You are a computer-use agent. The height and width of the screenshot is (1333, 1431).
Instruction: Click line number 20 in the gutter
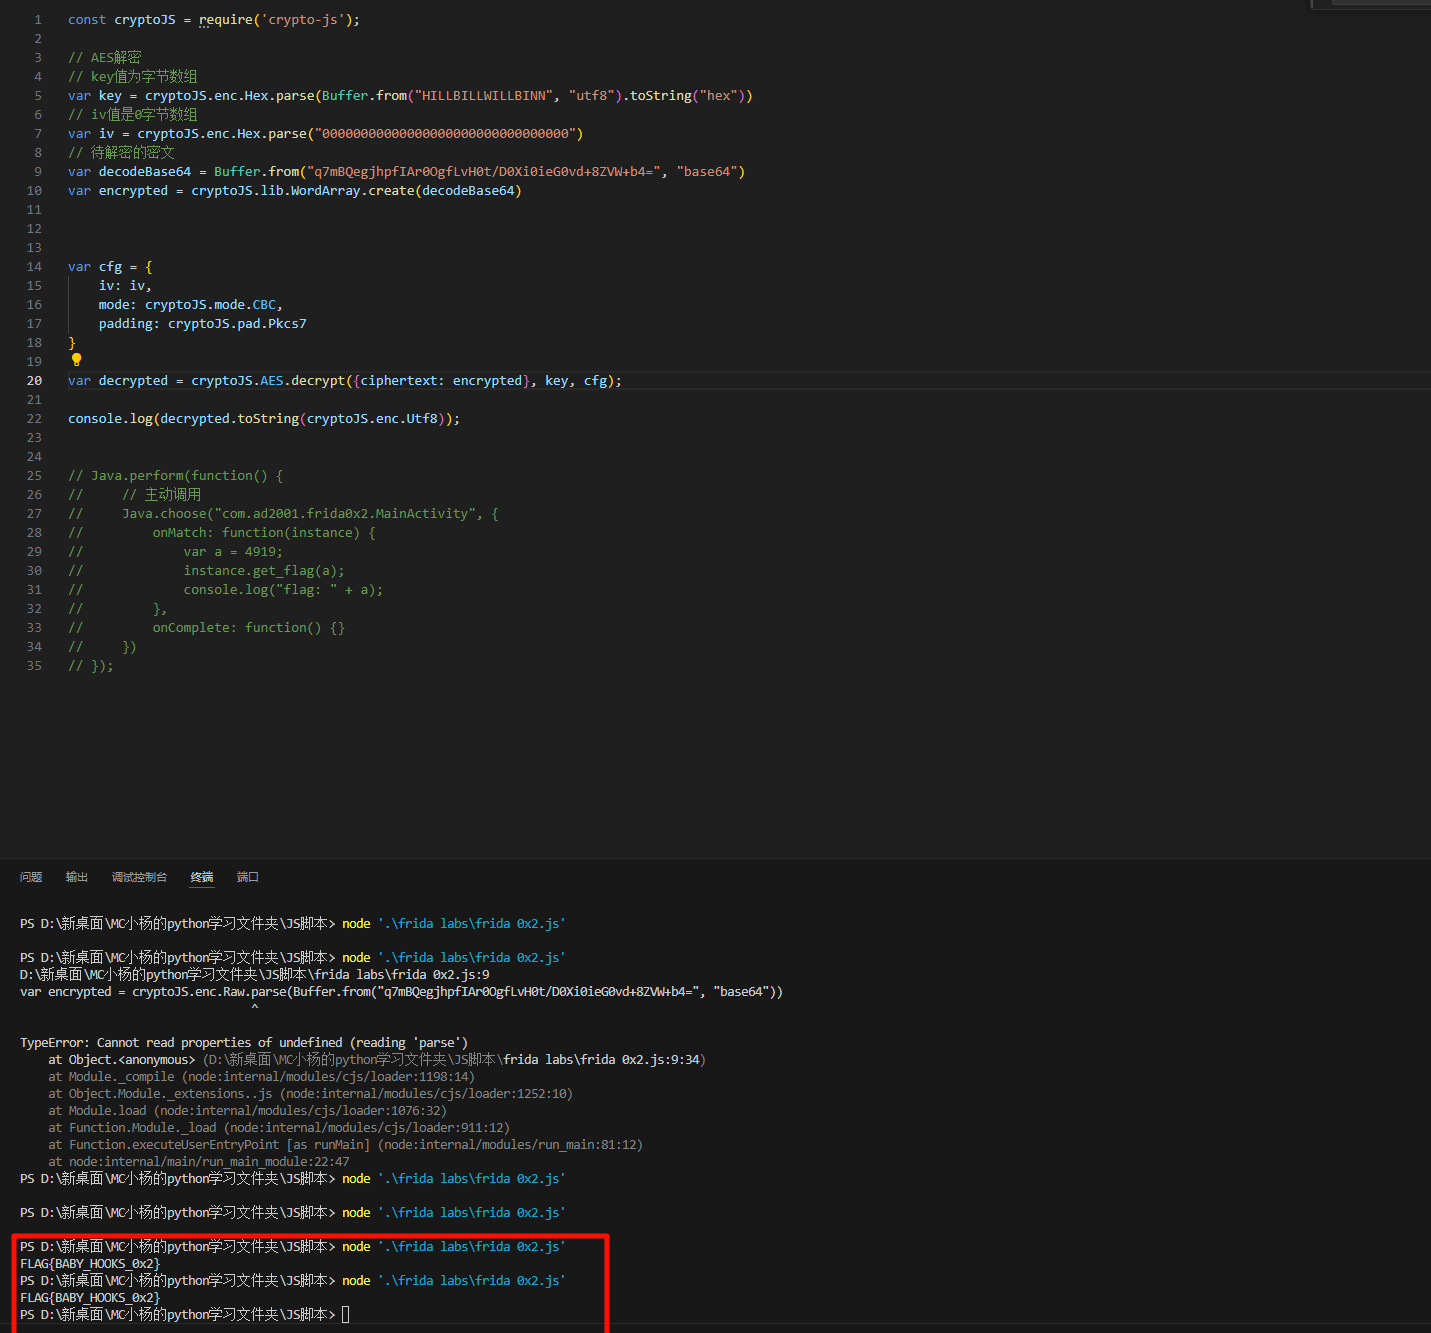click(34, 381)
